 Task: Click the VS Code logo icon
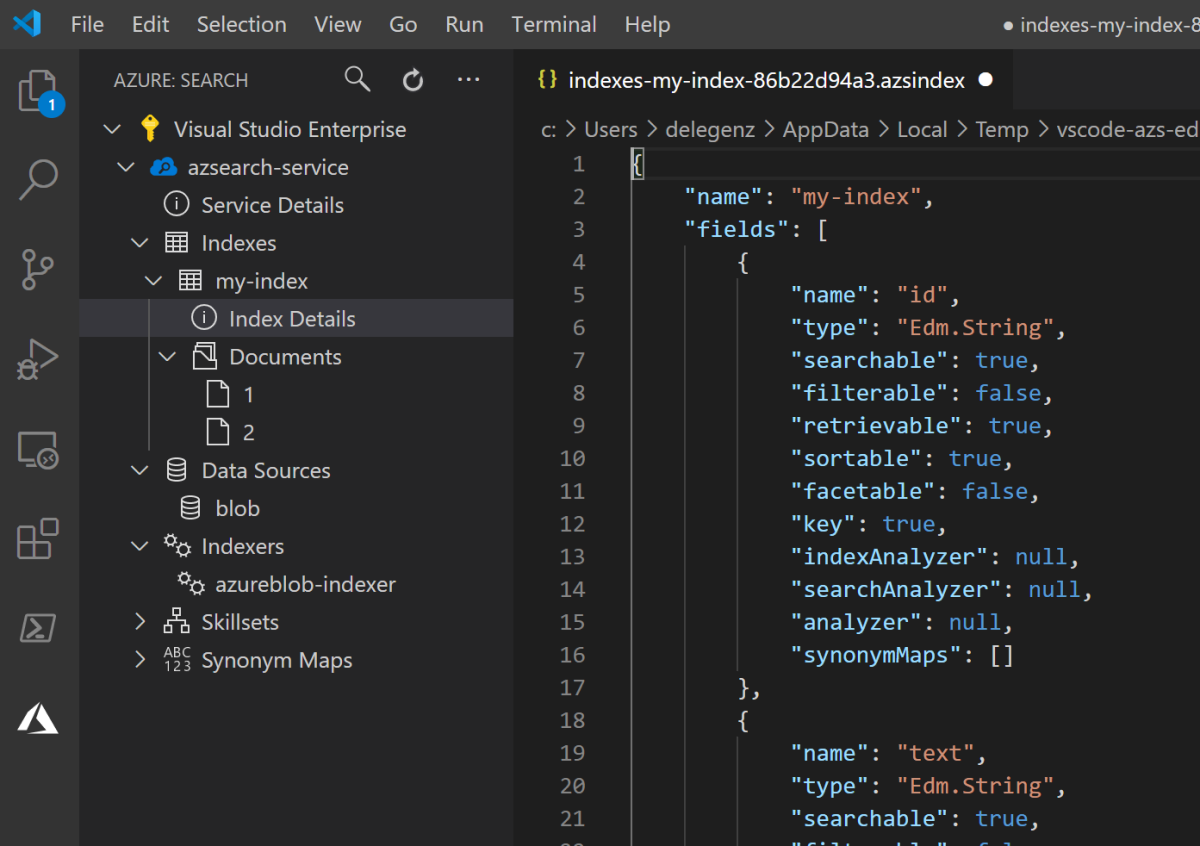point(27,24)
